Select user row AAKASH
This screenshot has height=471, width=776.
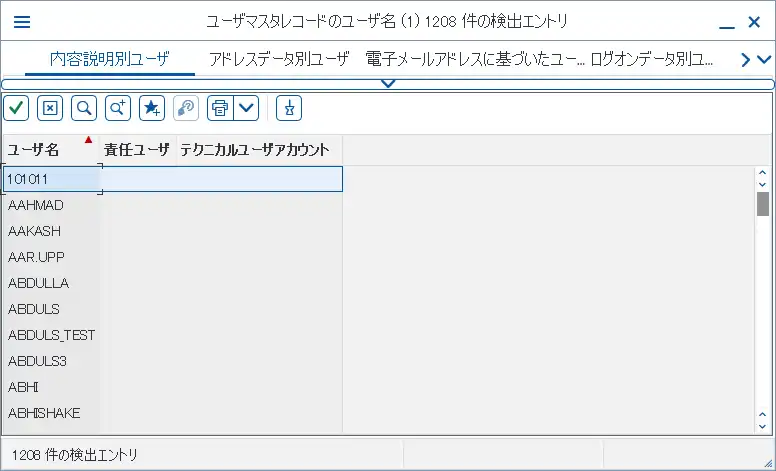click(x=173, y=231)
